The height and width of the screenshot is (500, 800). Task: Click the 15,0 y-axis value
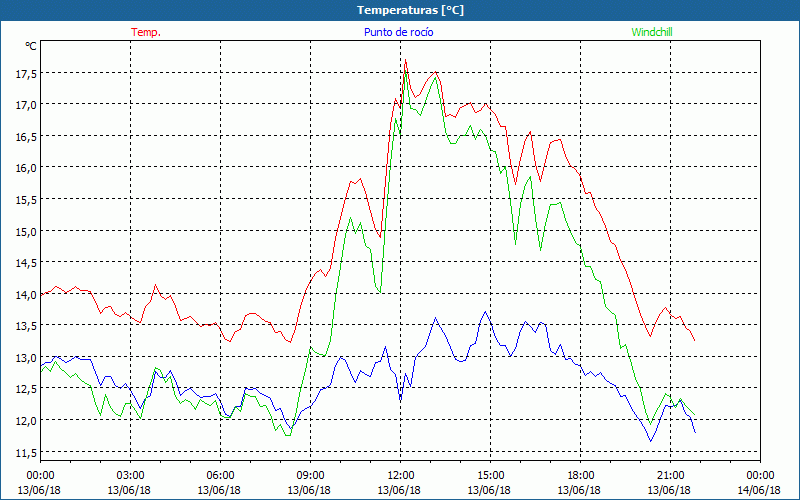tap(27, 232)
